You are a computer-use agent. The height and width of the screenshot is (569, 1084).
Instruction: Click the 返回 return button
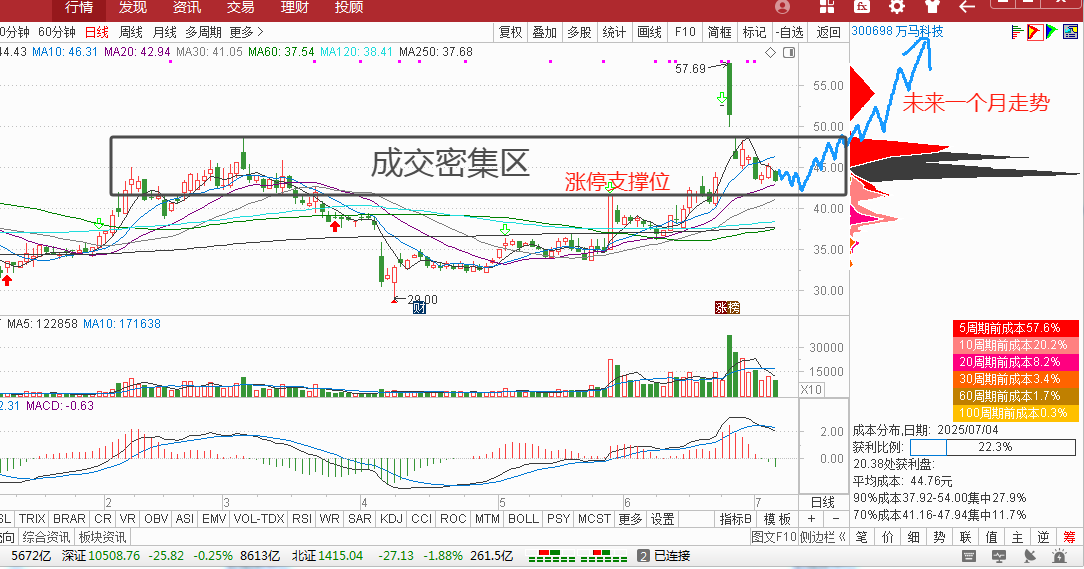pyautogui.click(x=828, y=32)
